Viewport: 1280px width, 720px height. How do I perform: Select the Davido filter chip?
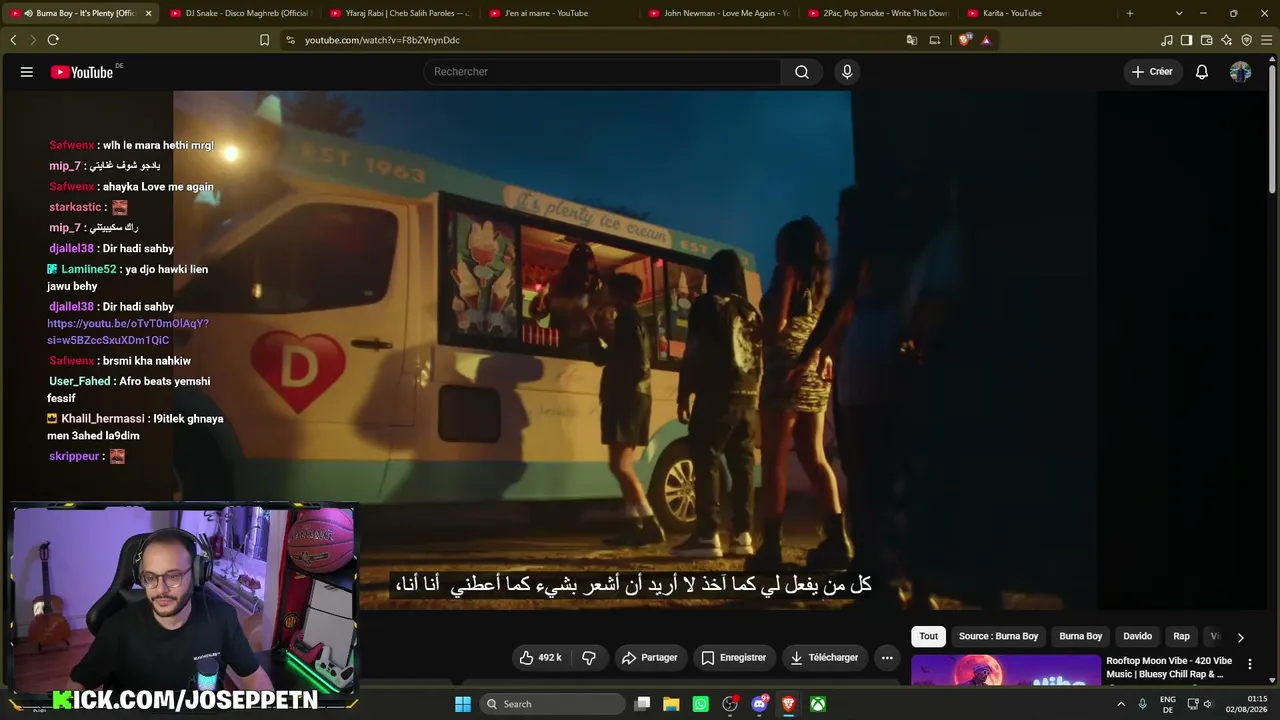(1137, 636)
